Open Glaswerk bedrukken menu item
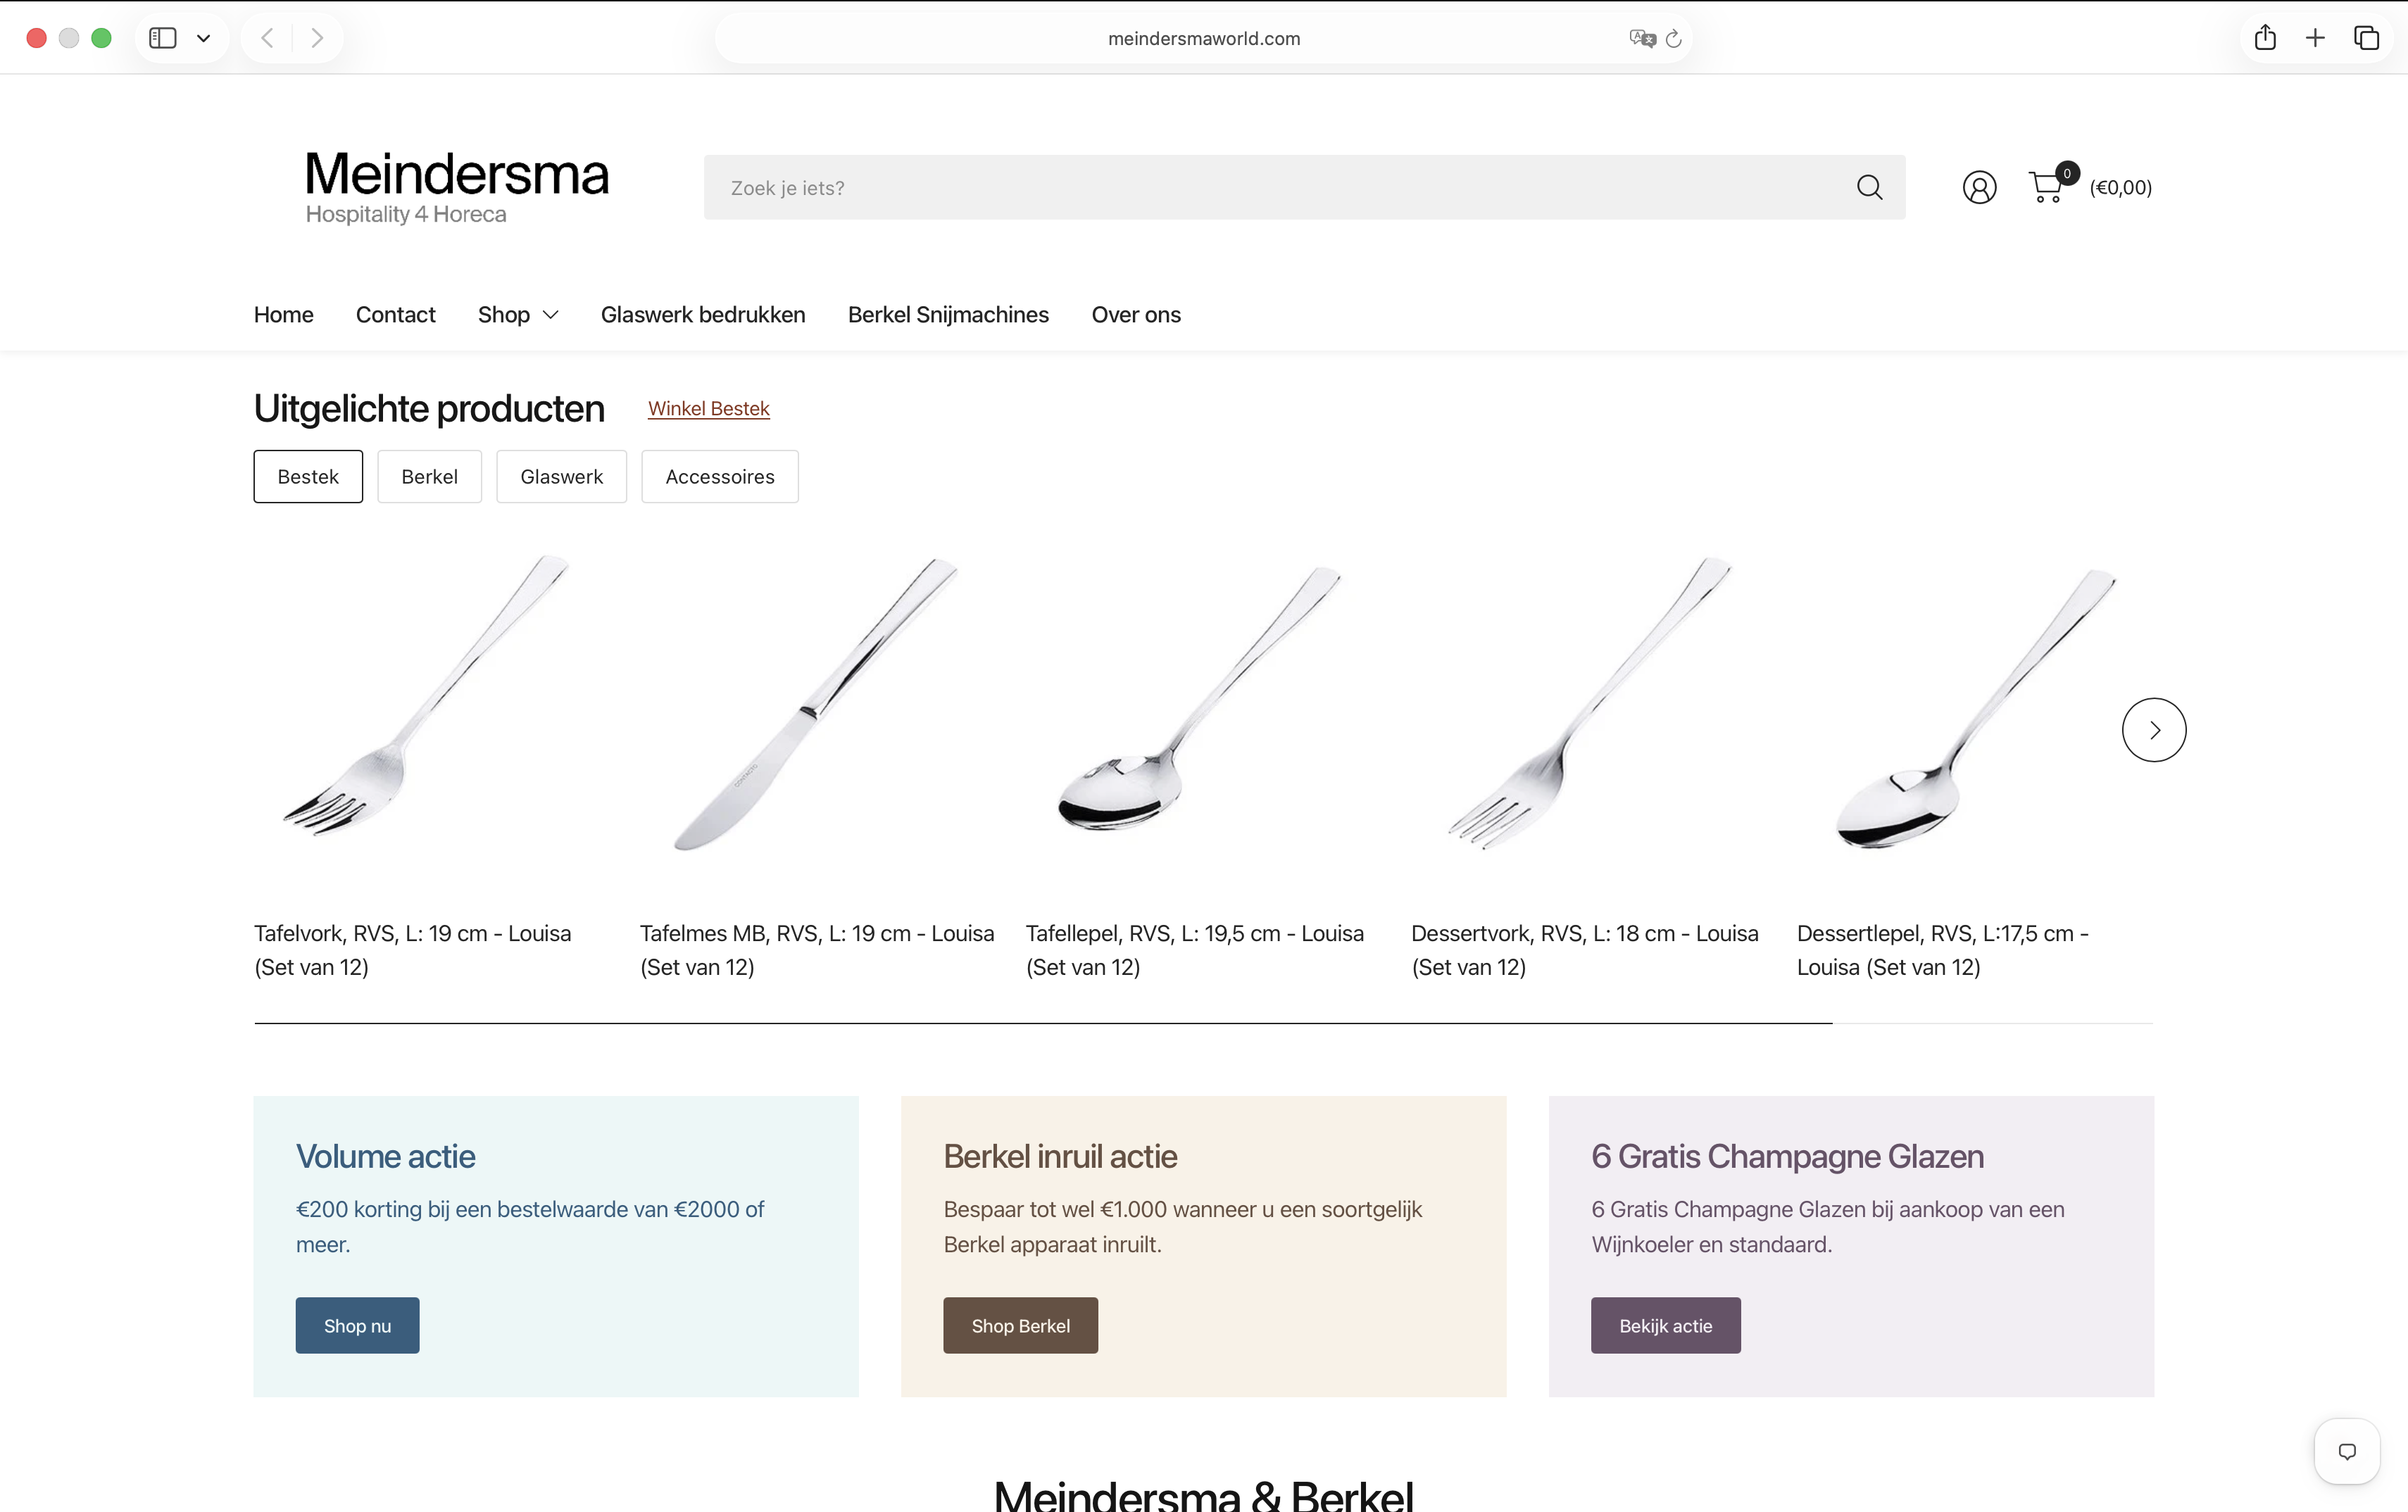Image resolution: width=2408 pixels, height=1512 pixels. point(703,315)
